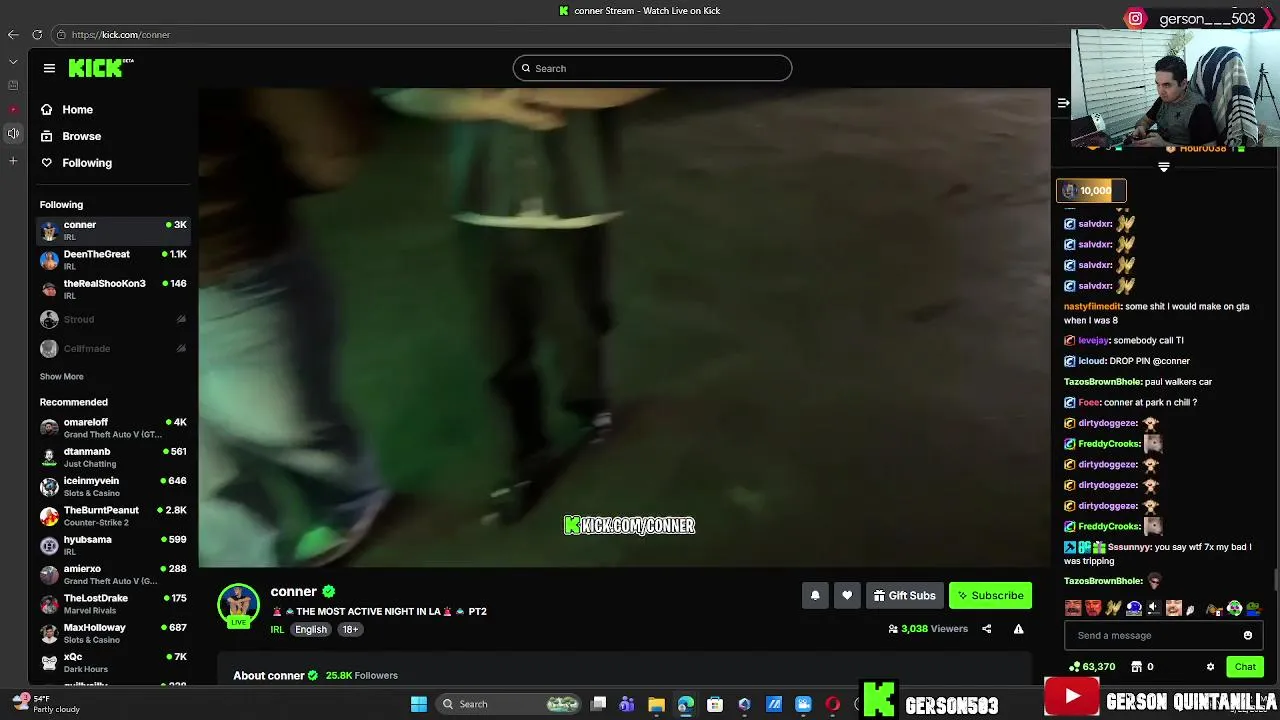Click the live stream video player
Screen dimensions: 1280x720
point(624,327)
